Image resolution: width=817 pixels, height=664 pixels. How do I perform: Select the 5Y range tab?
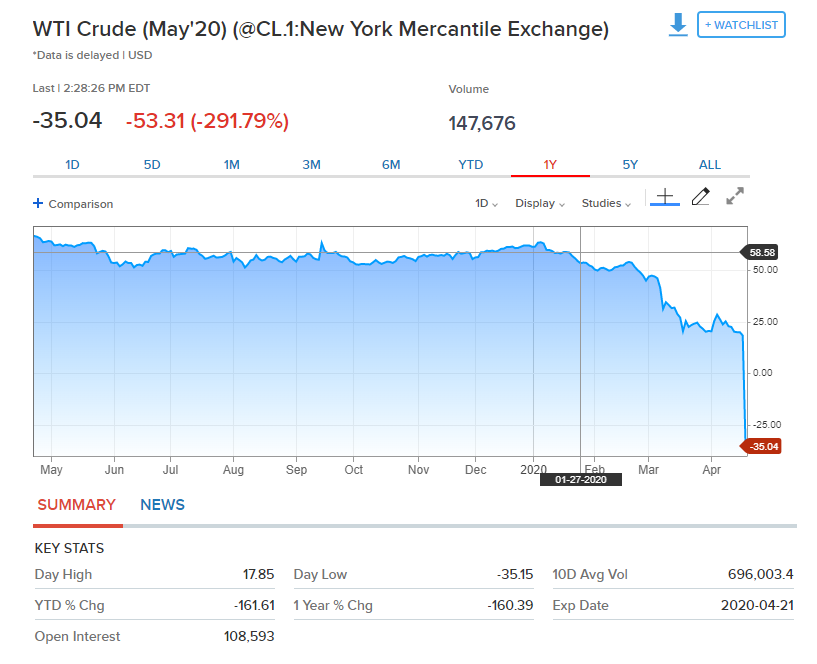pyautogui.click(x=630, y=165)
